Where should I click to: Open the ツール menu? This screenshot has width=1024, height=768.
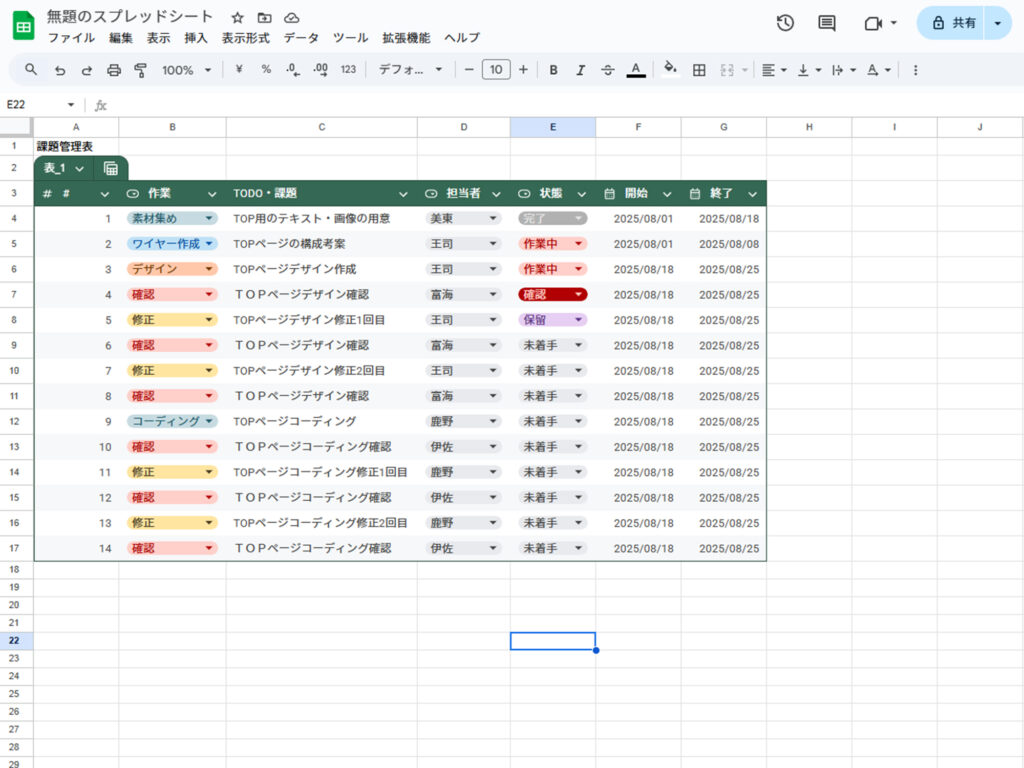tap(350, 38)
